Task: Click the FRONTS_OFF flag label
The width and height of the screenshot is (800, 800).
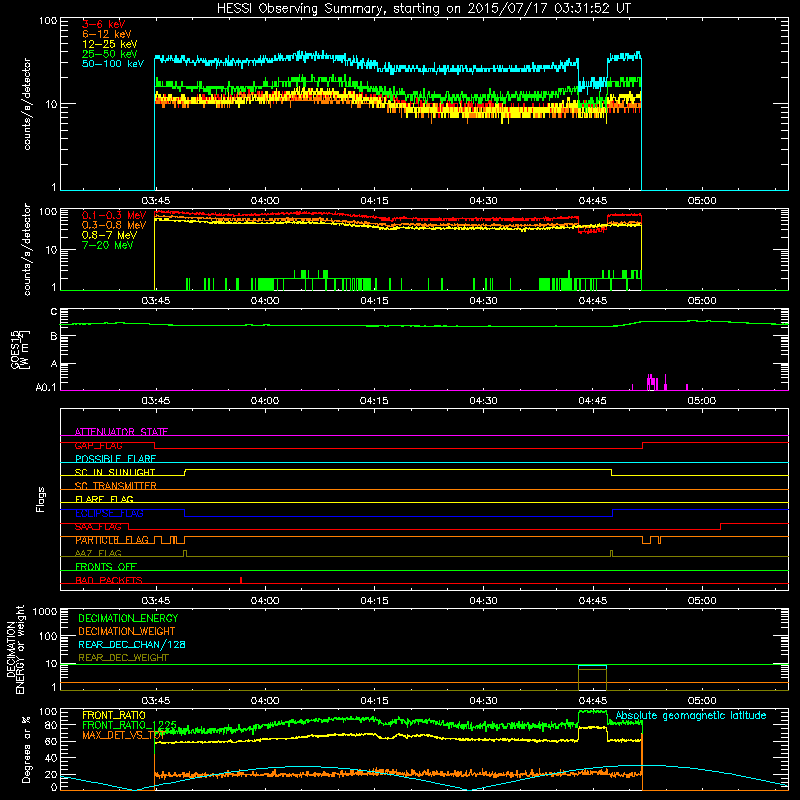Action: (106, 567)
